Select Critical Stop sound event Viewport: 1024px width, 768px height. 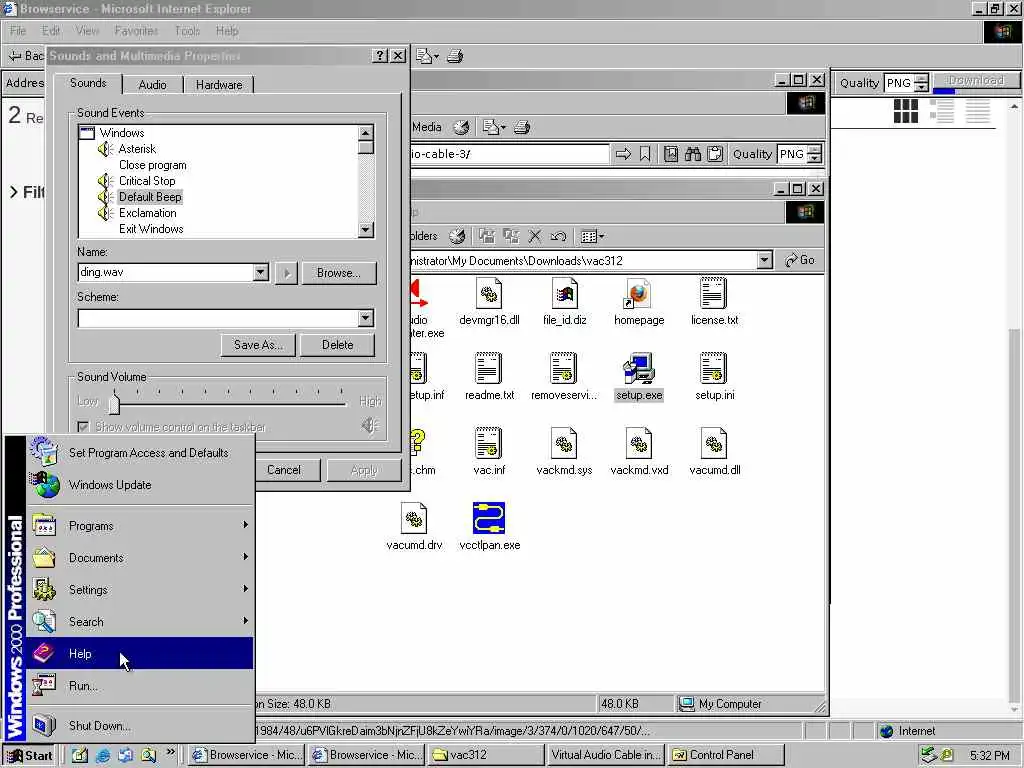[147, 181]
